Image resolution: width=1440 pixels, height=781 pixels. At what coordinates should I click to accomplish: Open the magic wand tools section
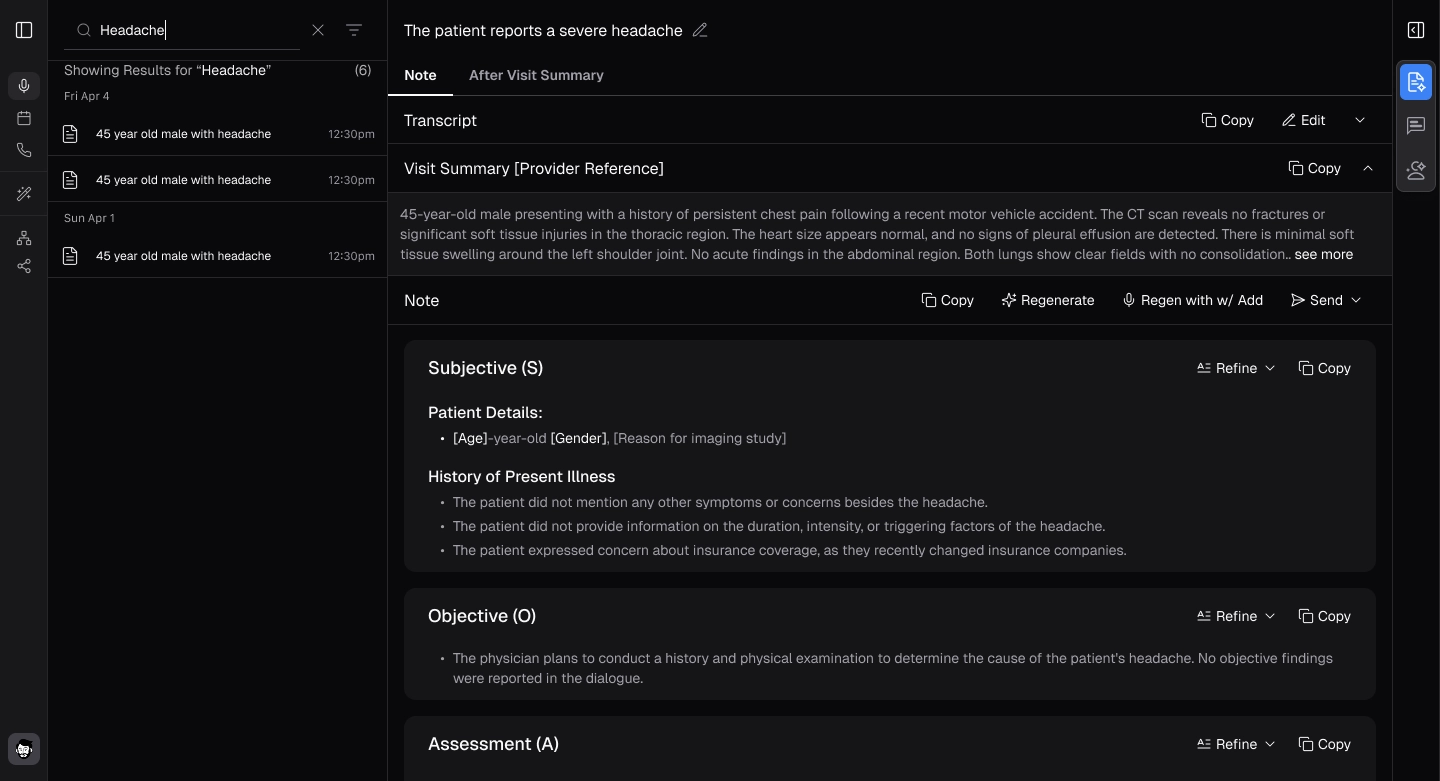tap(24, 194)
